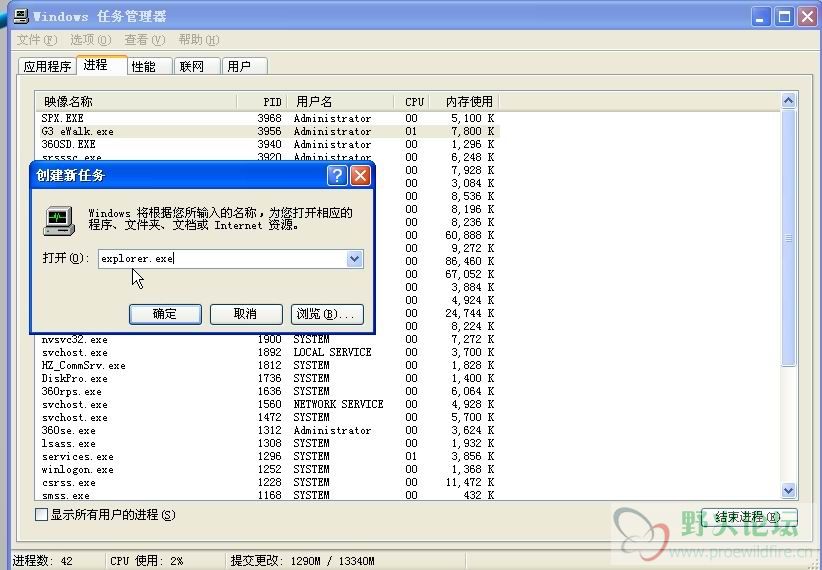
Task: Click the 结束进程 (End Process) button
Action: (749, 517)
